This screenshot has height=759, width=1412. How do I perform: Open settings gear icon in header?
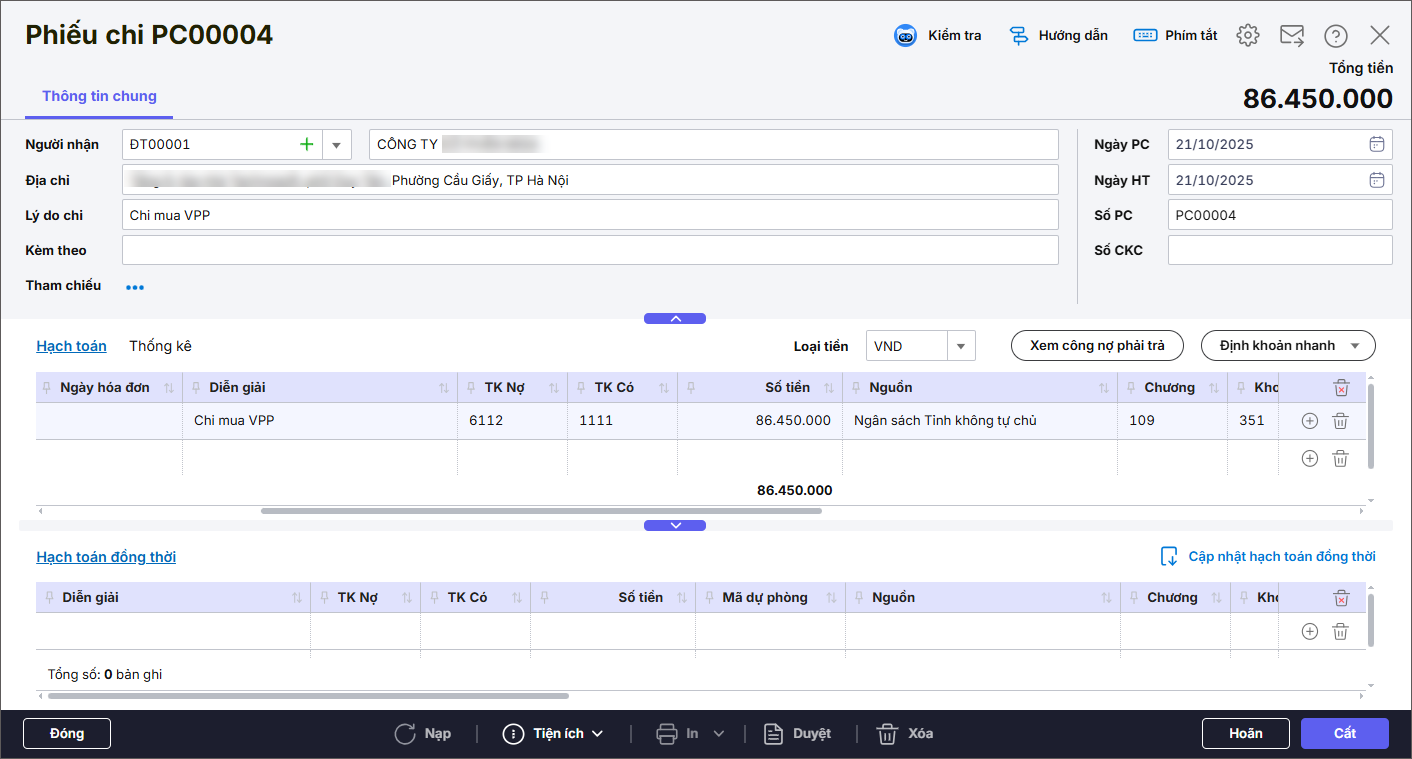click(1247, 36)
